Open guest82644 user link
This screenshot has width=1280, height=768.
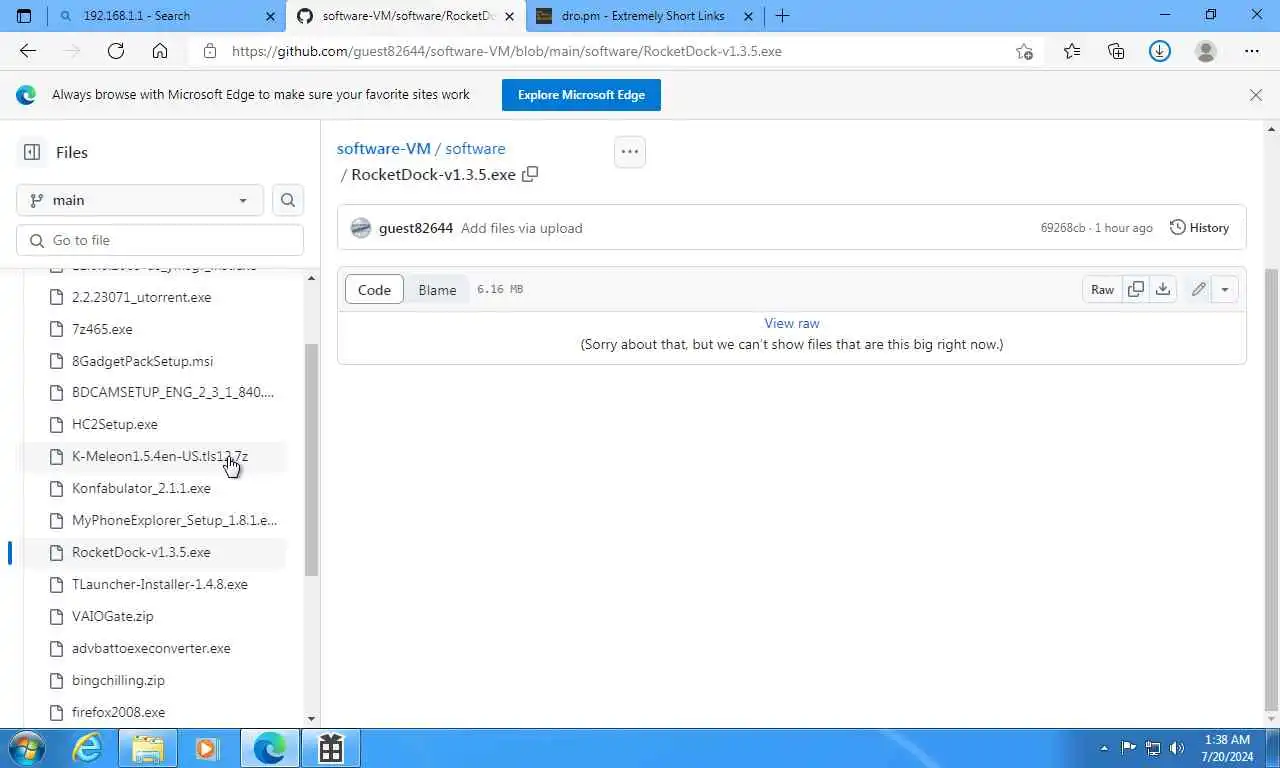tap(416, 228)
